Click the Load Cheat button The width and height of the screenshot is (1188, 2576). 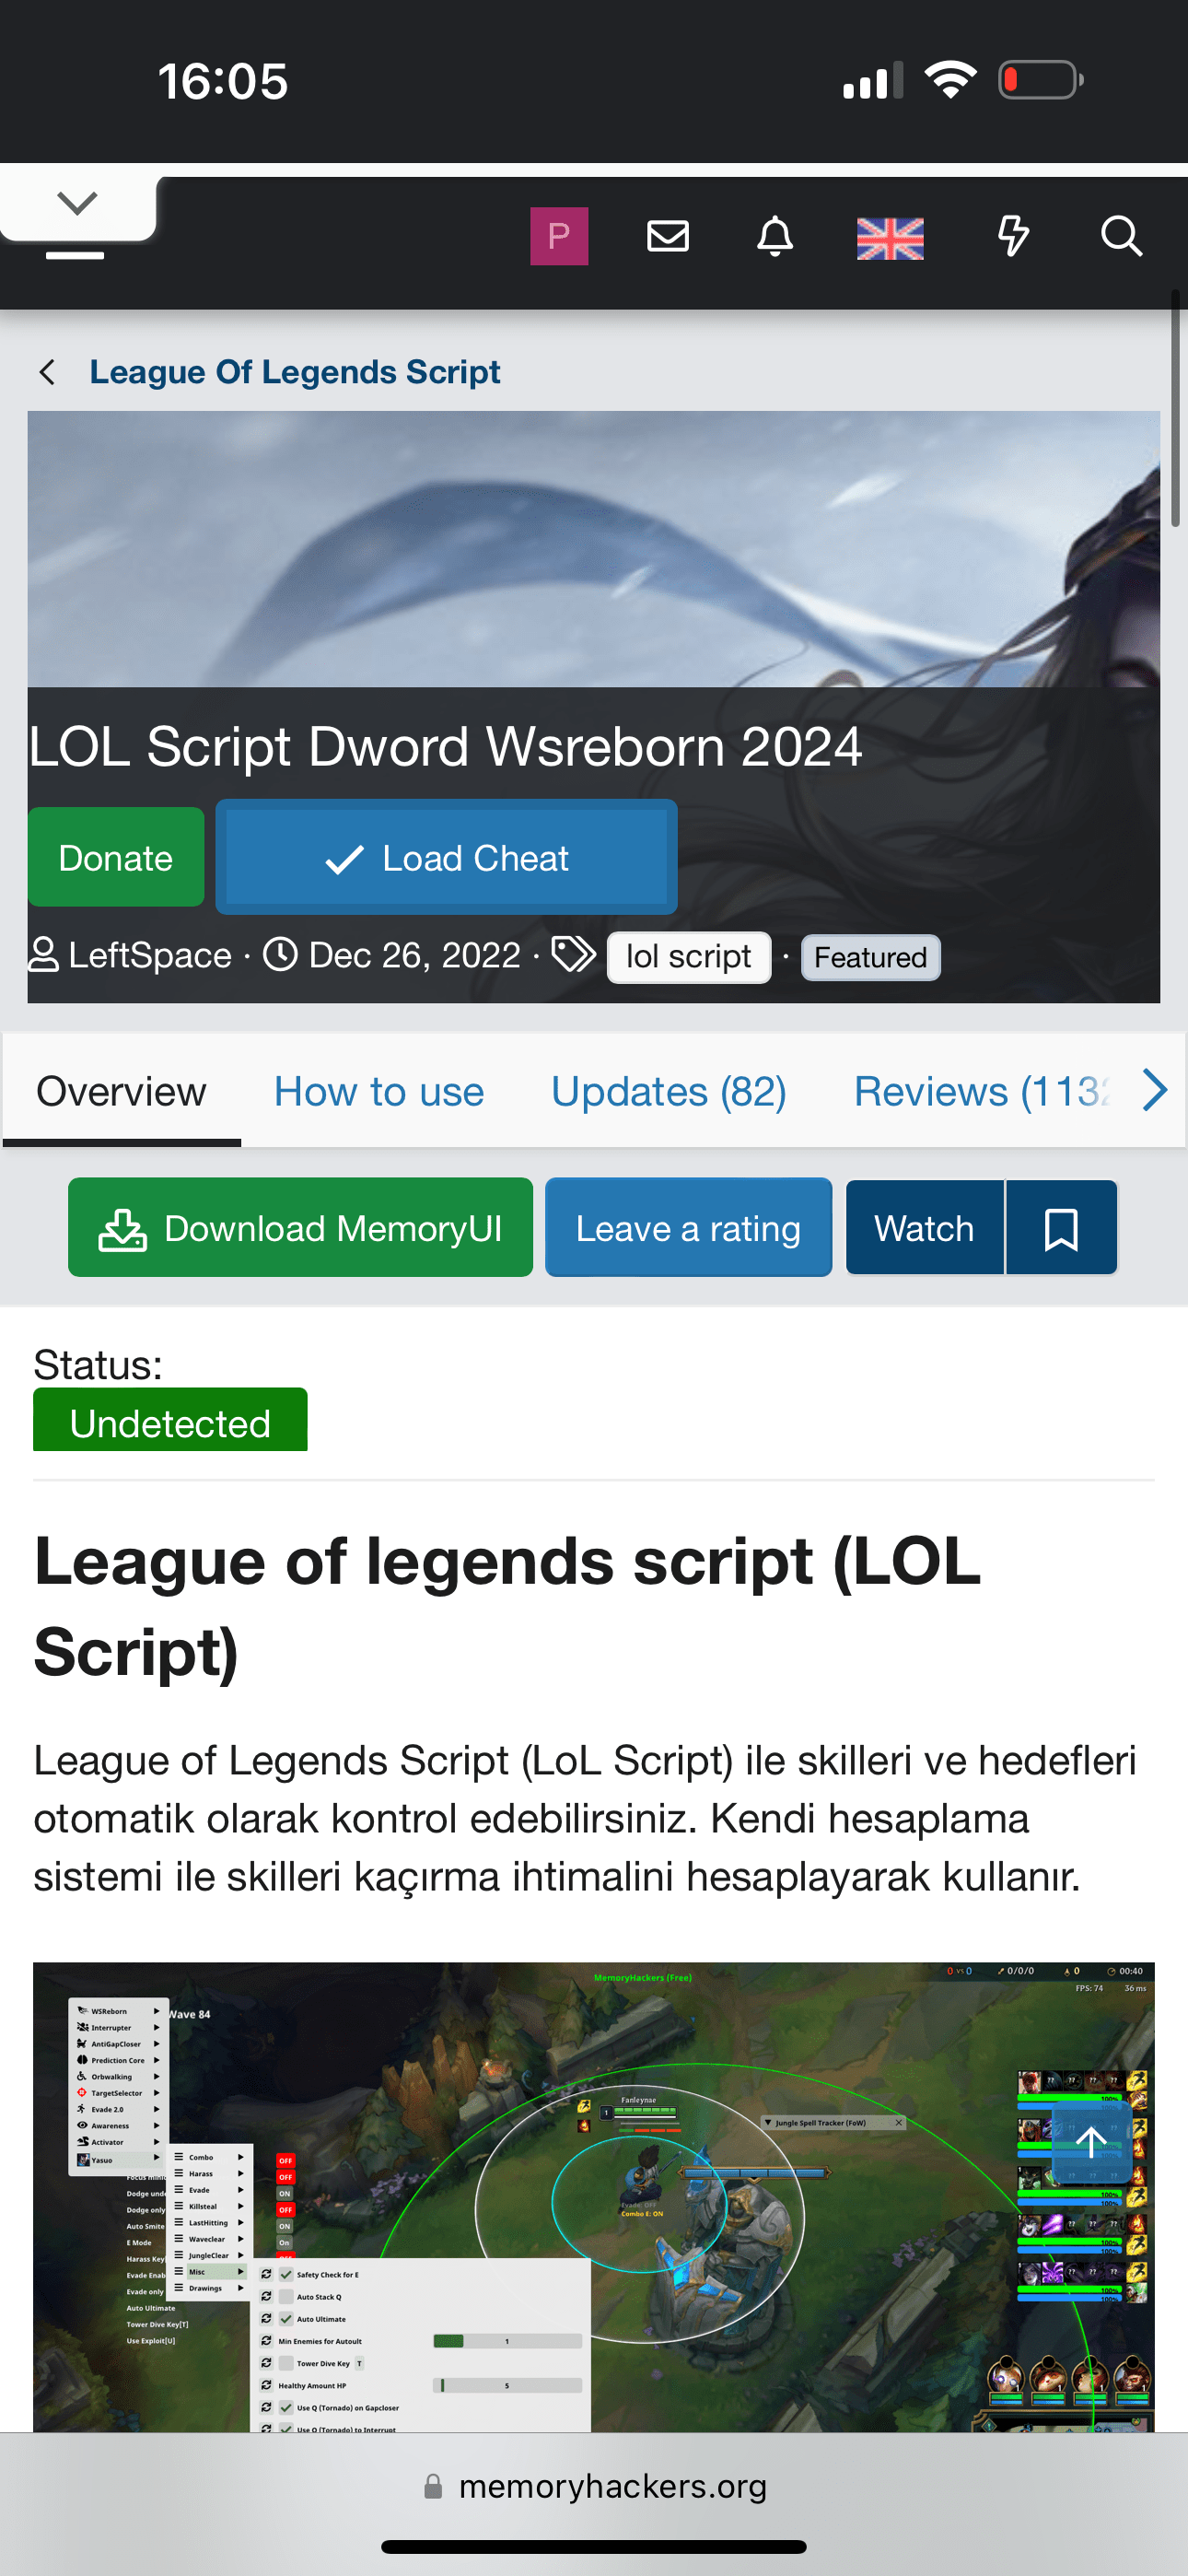pyautogui.click(x=447, y=857)
